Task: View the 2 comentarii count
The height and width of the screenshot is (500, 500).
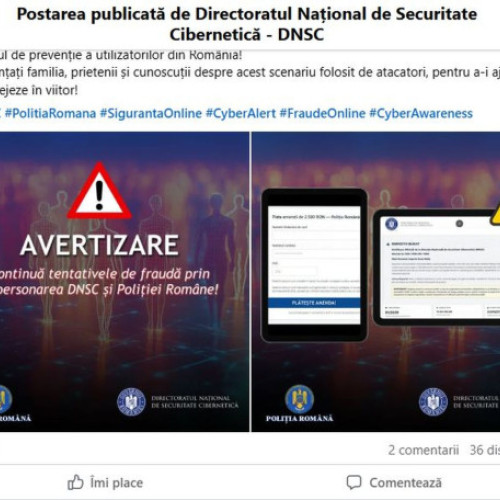Action: (x=423, y=450)
